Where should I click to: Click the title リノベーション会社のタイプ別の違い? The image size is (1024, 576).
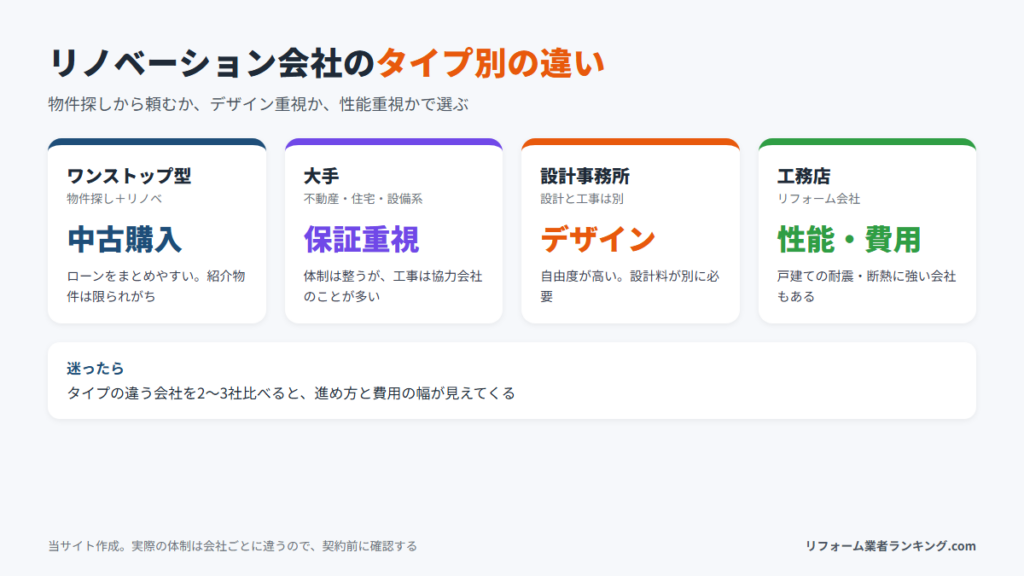click(327, 63)
